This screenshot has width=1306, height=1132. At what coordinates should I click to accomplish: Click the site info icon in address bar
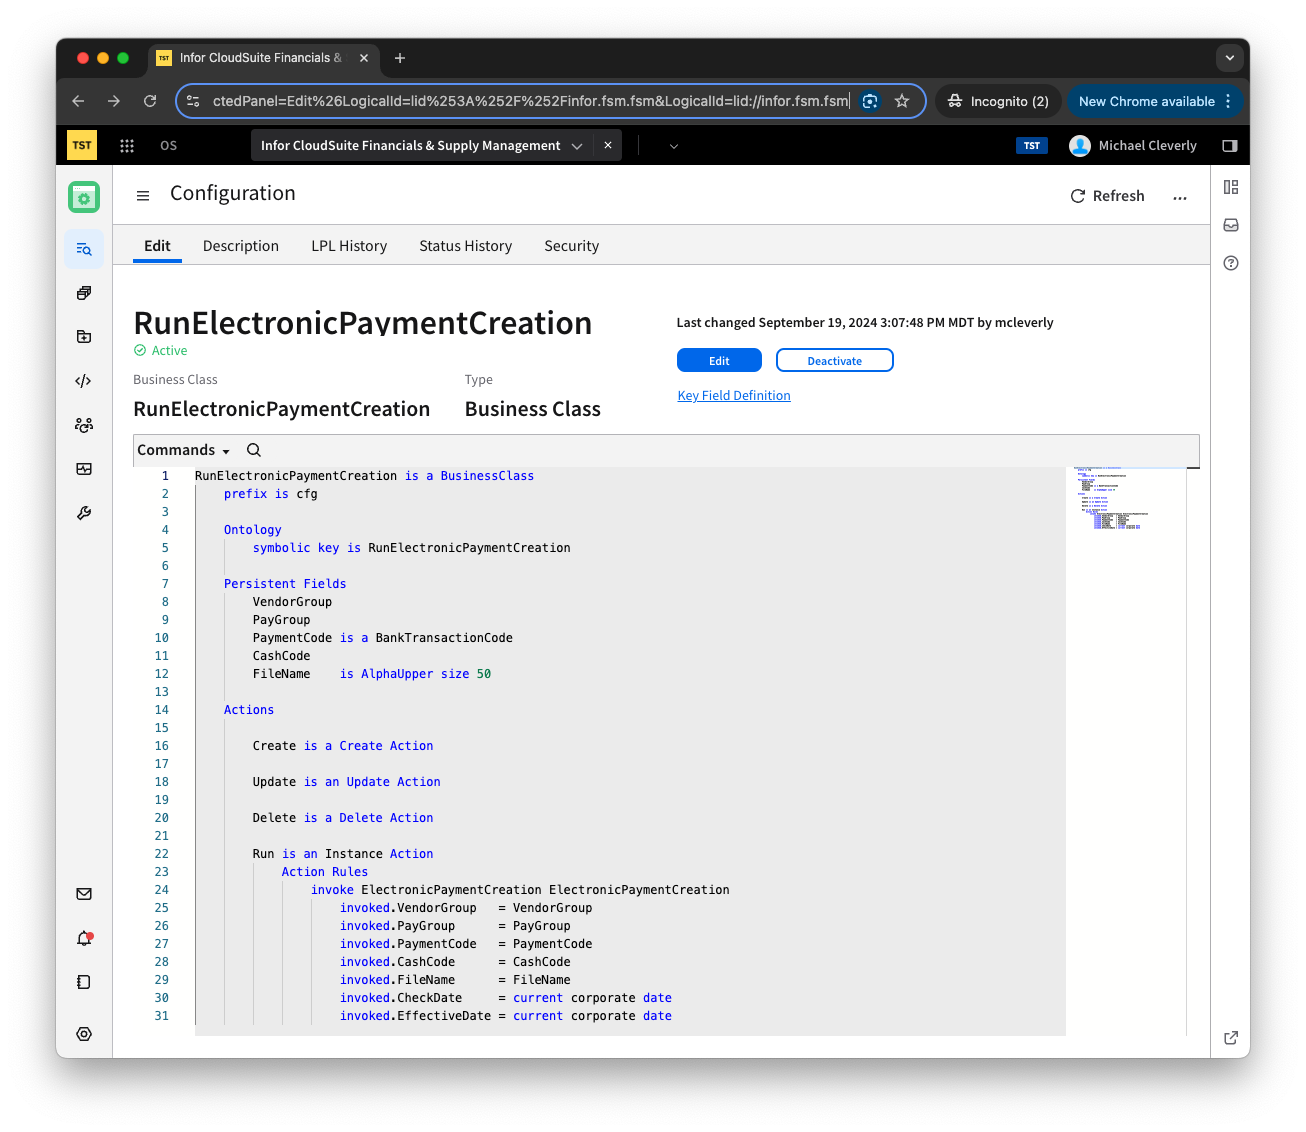coord(194,101)
